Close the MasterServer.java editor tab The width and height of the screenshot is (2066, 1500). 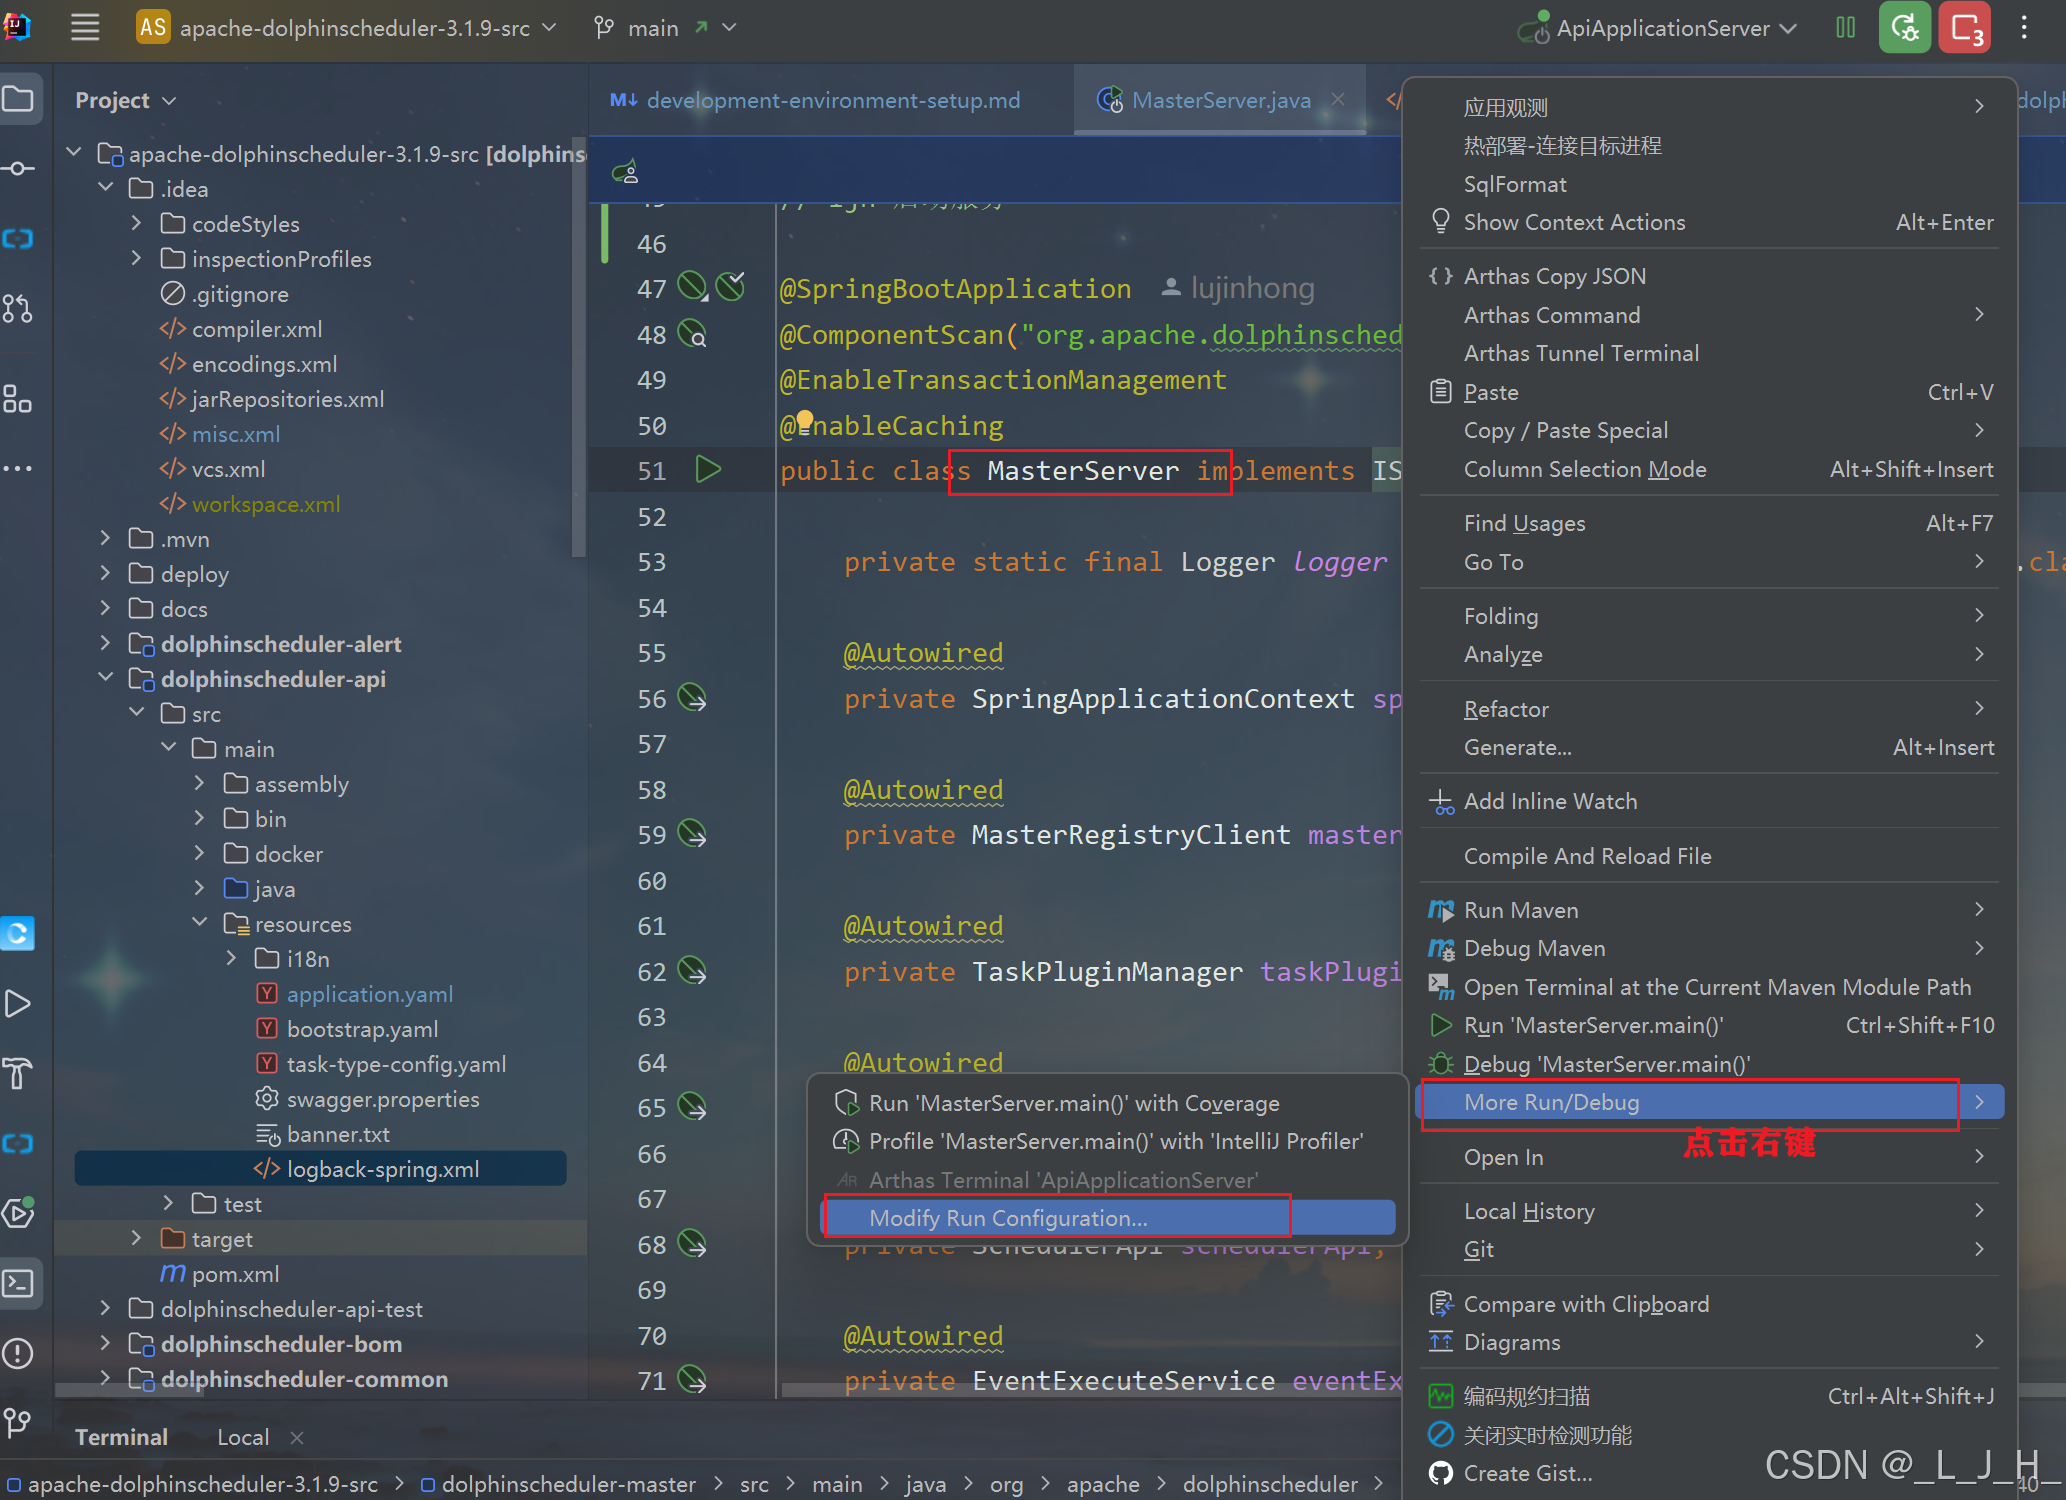1338,99
